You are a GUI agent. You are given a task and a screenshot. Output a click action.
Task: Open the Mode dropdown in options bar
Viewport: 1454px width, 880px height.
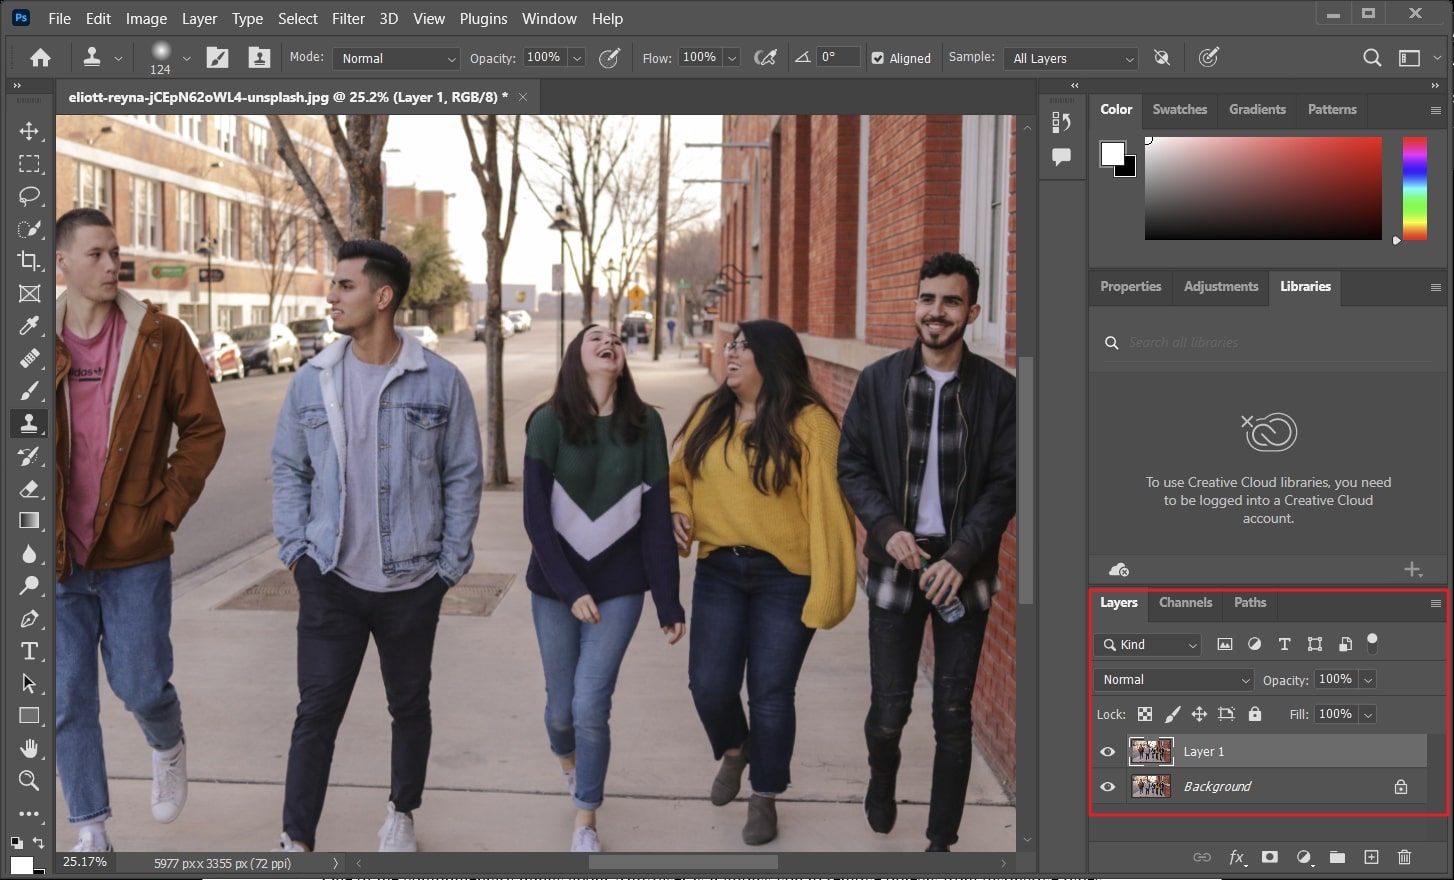396,58
